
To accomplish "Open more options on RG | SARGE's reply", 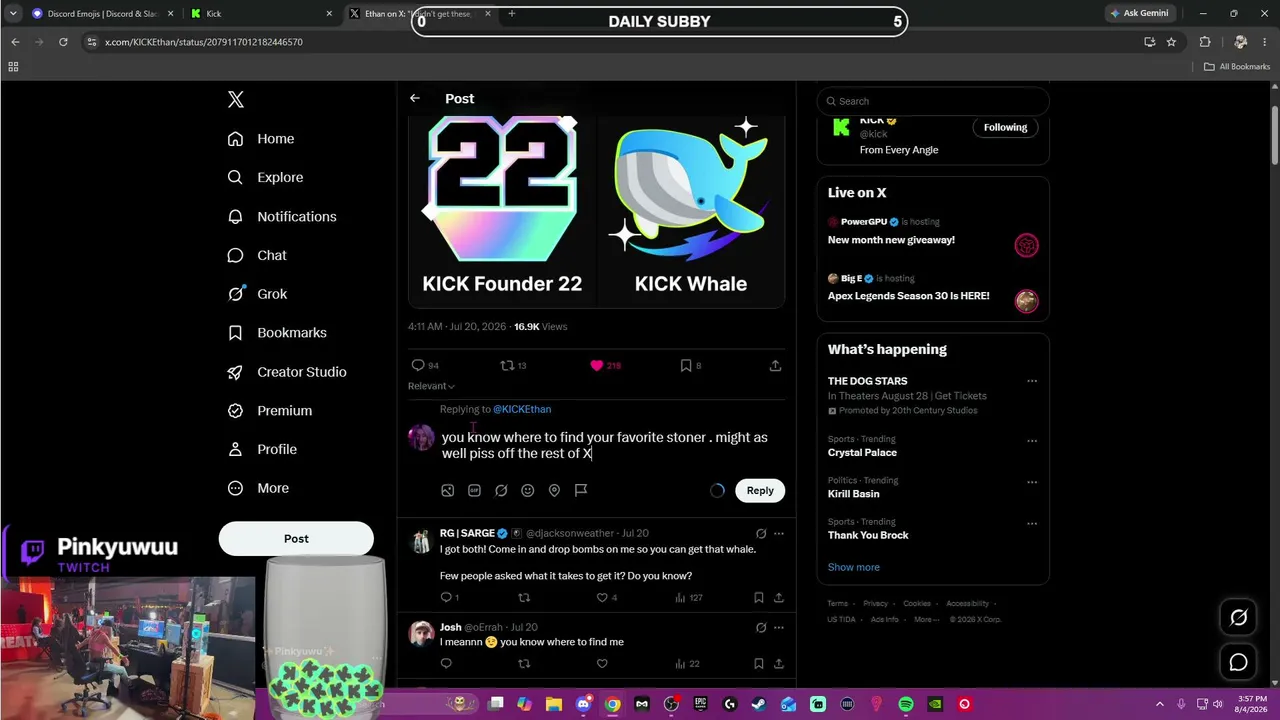I will (x=779, y=534).
